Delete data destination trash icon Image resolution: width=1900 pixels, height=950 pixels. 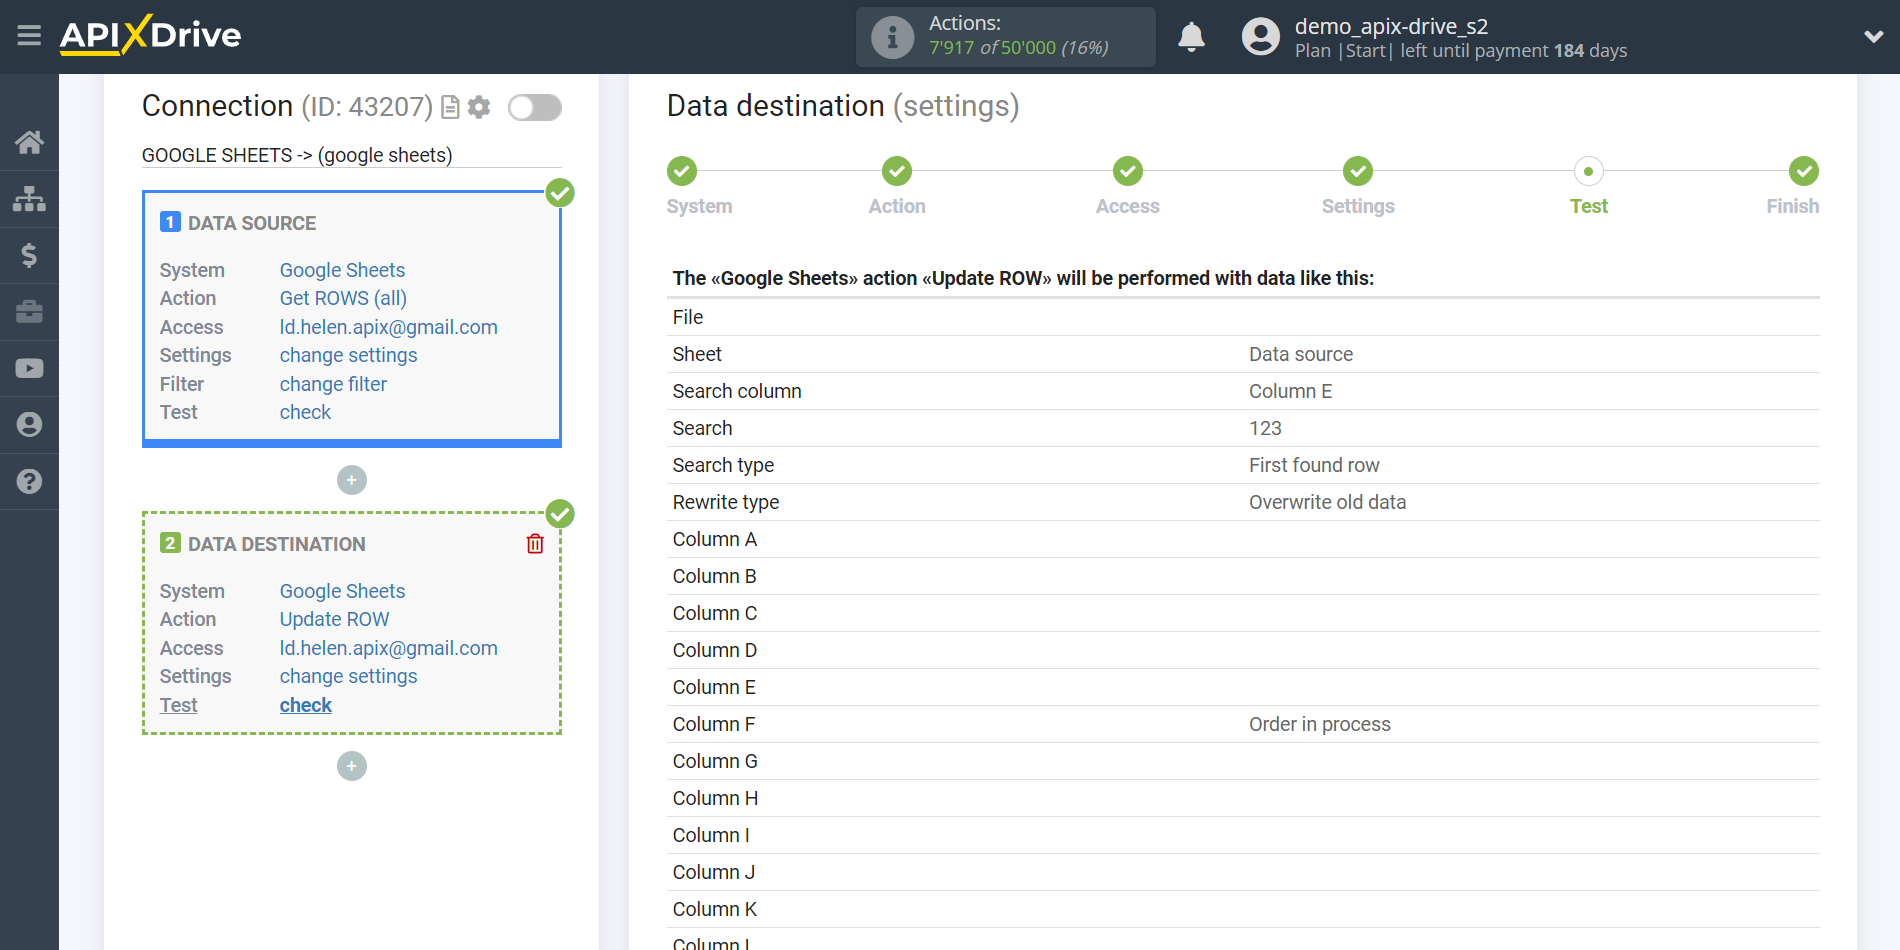tap(535, 543)
